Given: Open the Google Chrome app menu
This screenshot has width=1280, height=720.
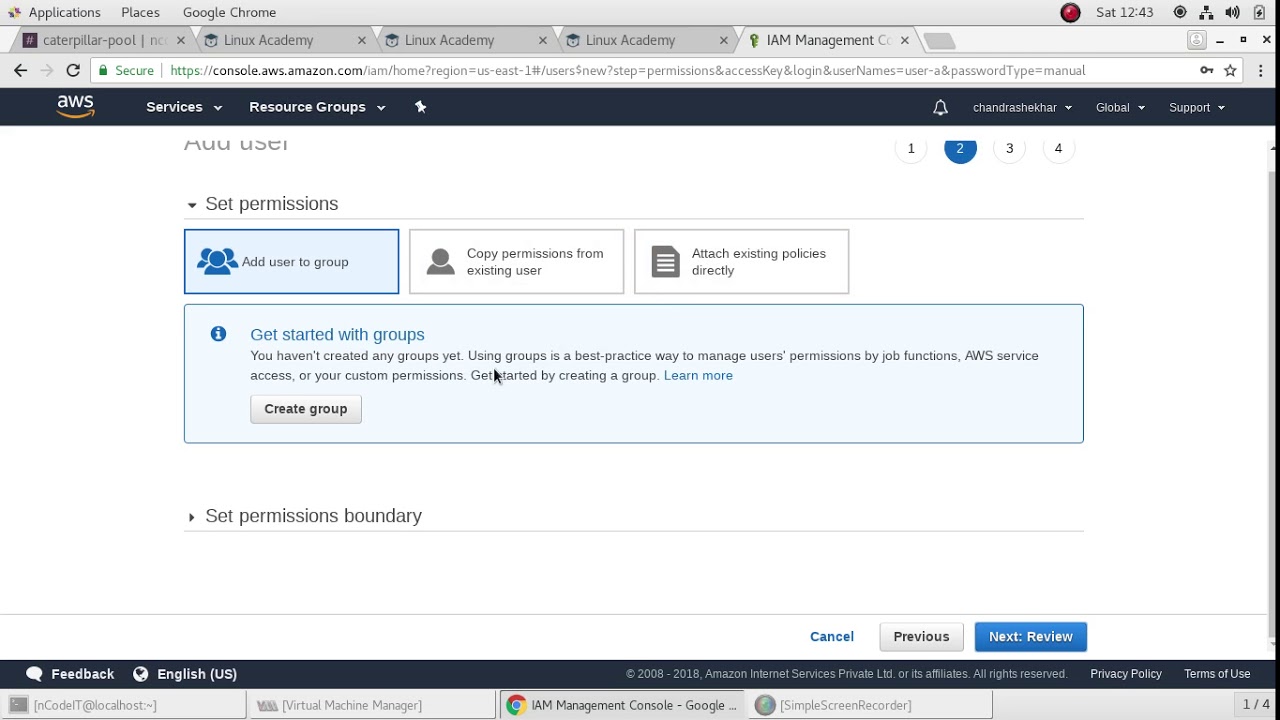Looking at the screenshot, I should click(x=229, y=12).
